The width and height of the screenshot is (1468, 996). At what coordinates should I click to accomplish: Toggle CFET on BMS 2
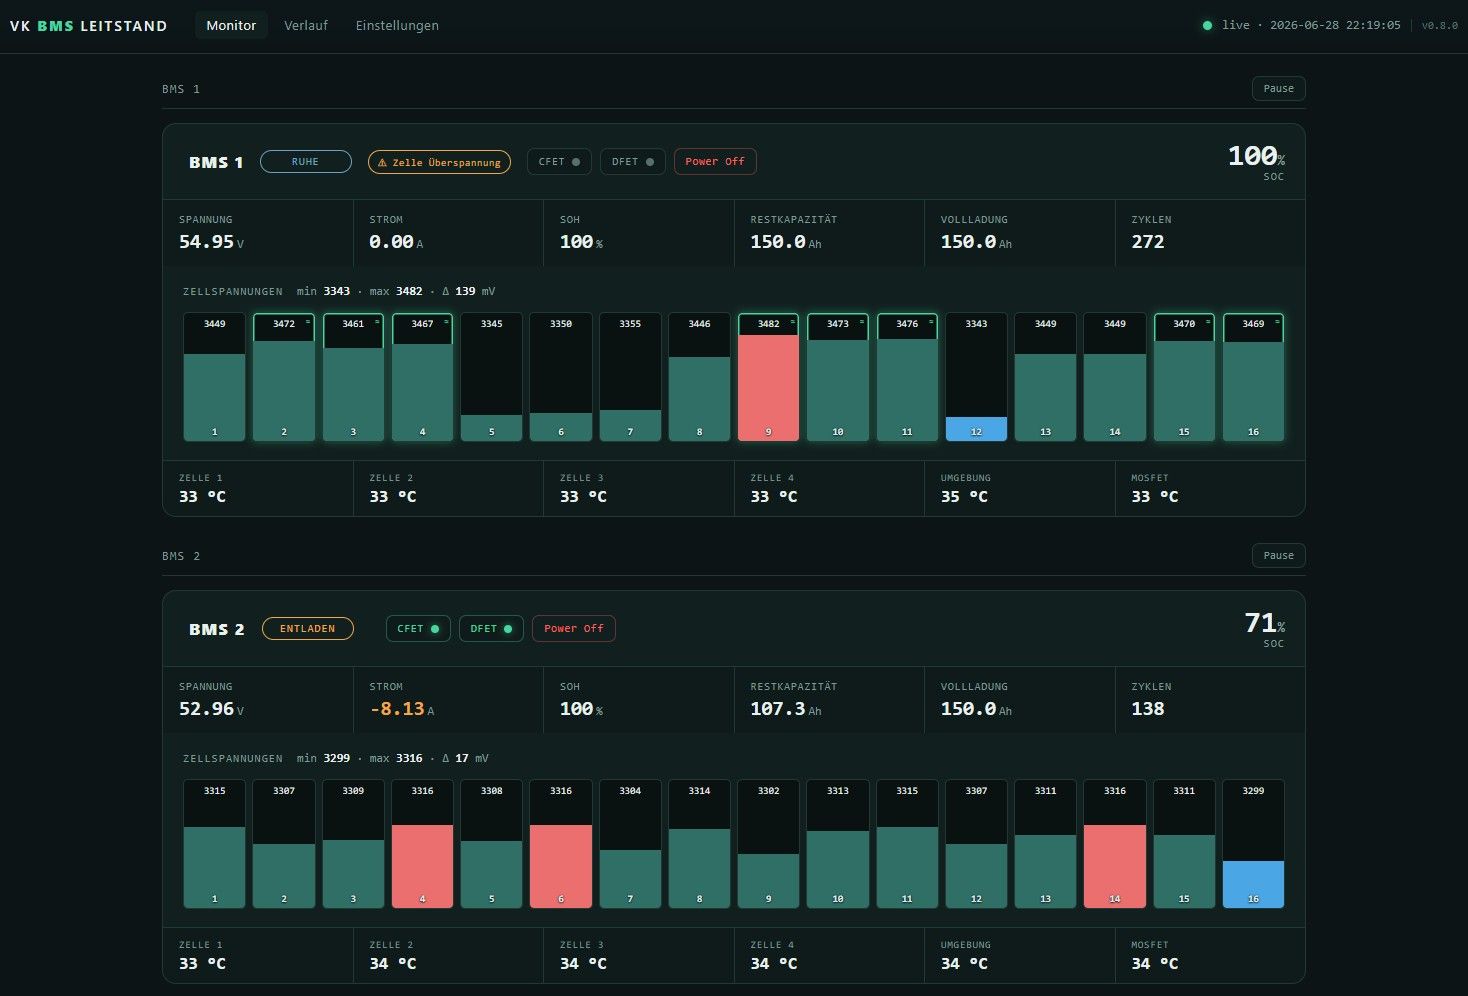pyautogui.click(x=418, y=629)
